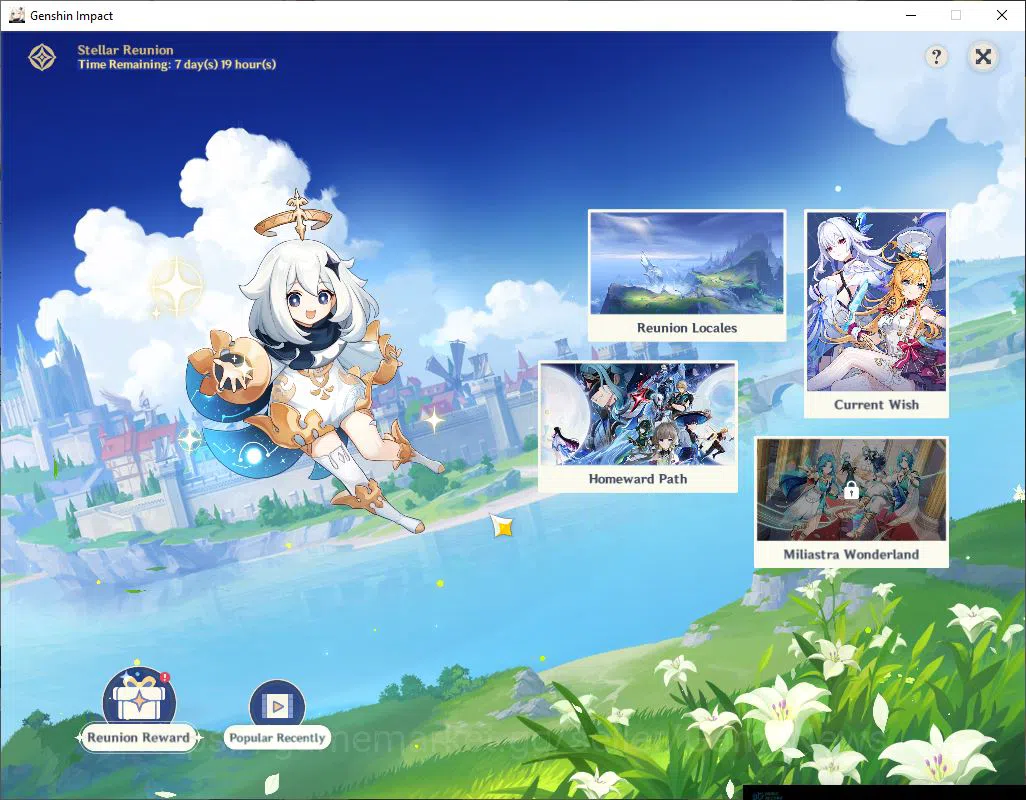Open the Reunion Locales card image
Screen dimensions: 1026x800
click(x=686, y=262)
